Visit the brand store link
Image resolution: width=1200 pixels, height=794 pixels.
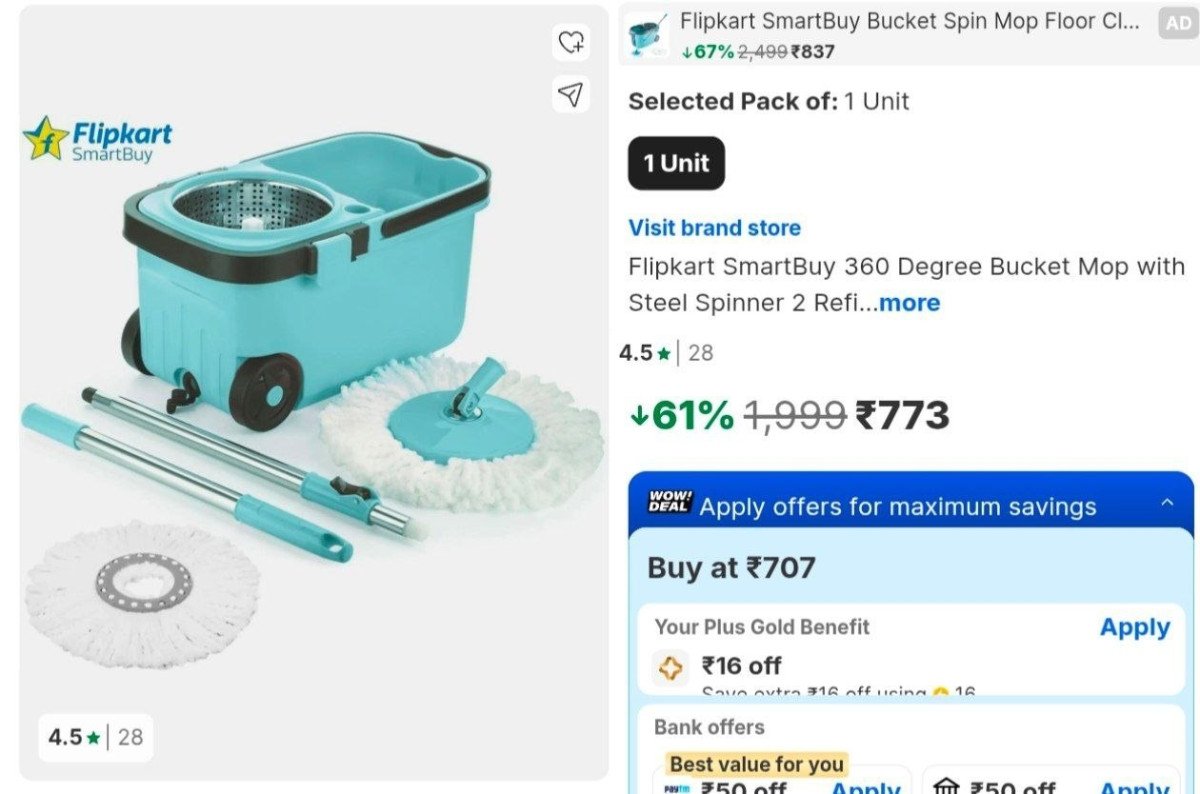pos(714,228)
